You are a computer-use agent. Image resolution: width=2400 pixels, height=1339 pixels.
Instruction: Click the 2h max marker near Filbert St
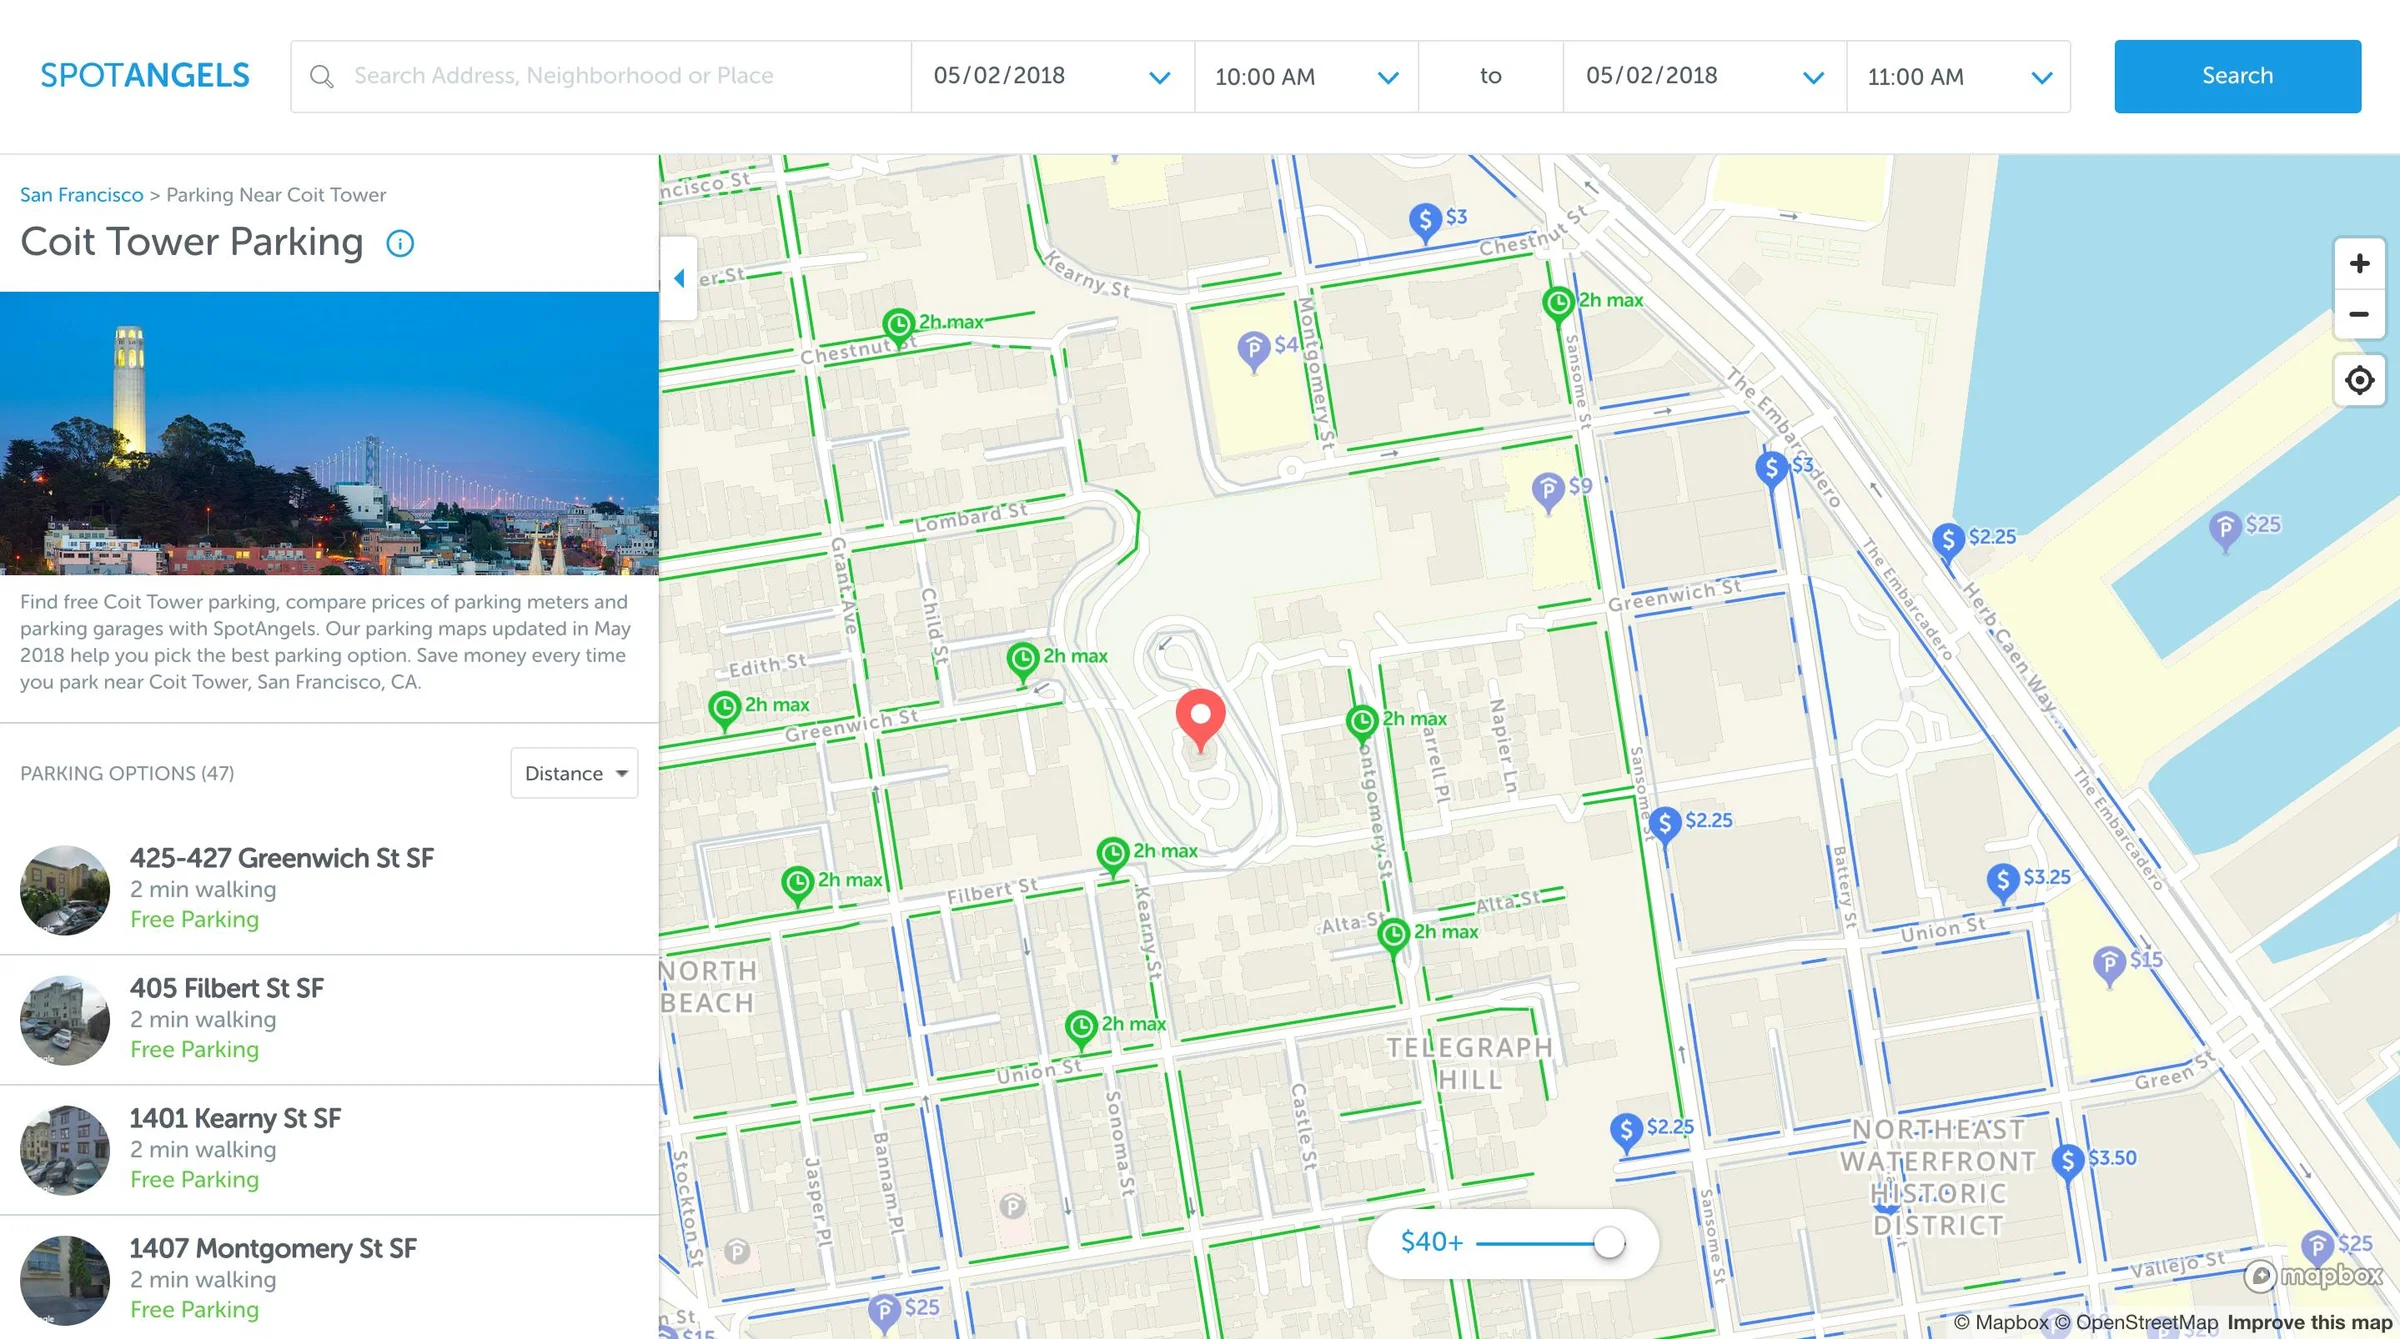click(x=1112, y=856)
